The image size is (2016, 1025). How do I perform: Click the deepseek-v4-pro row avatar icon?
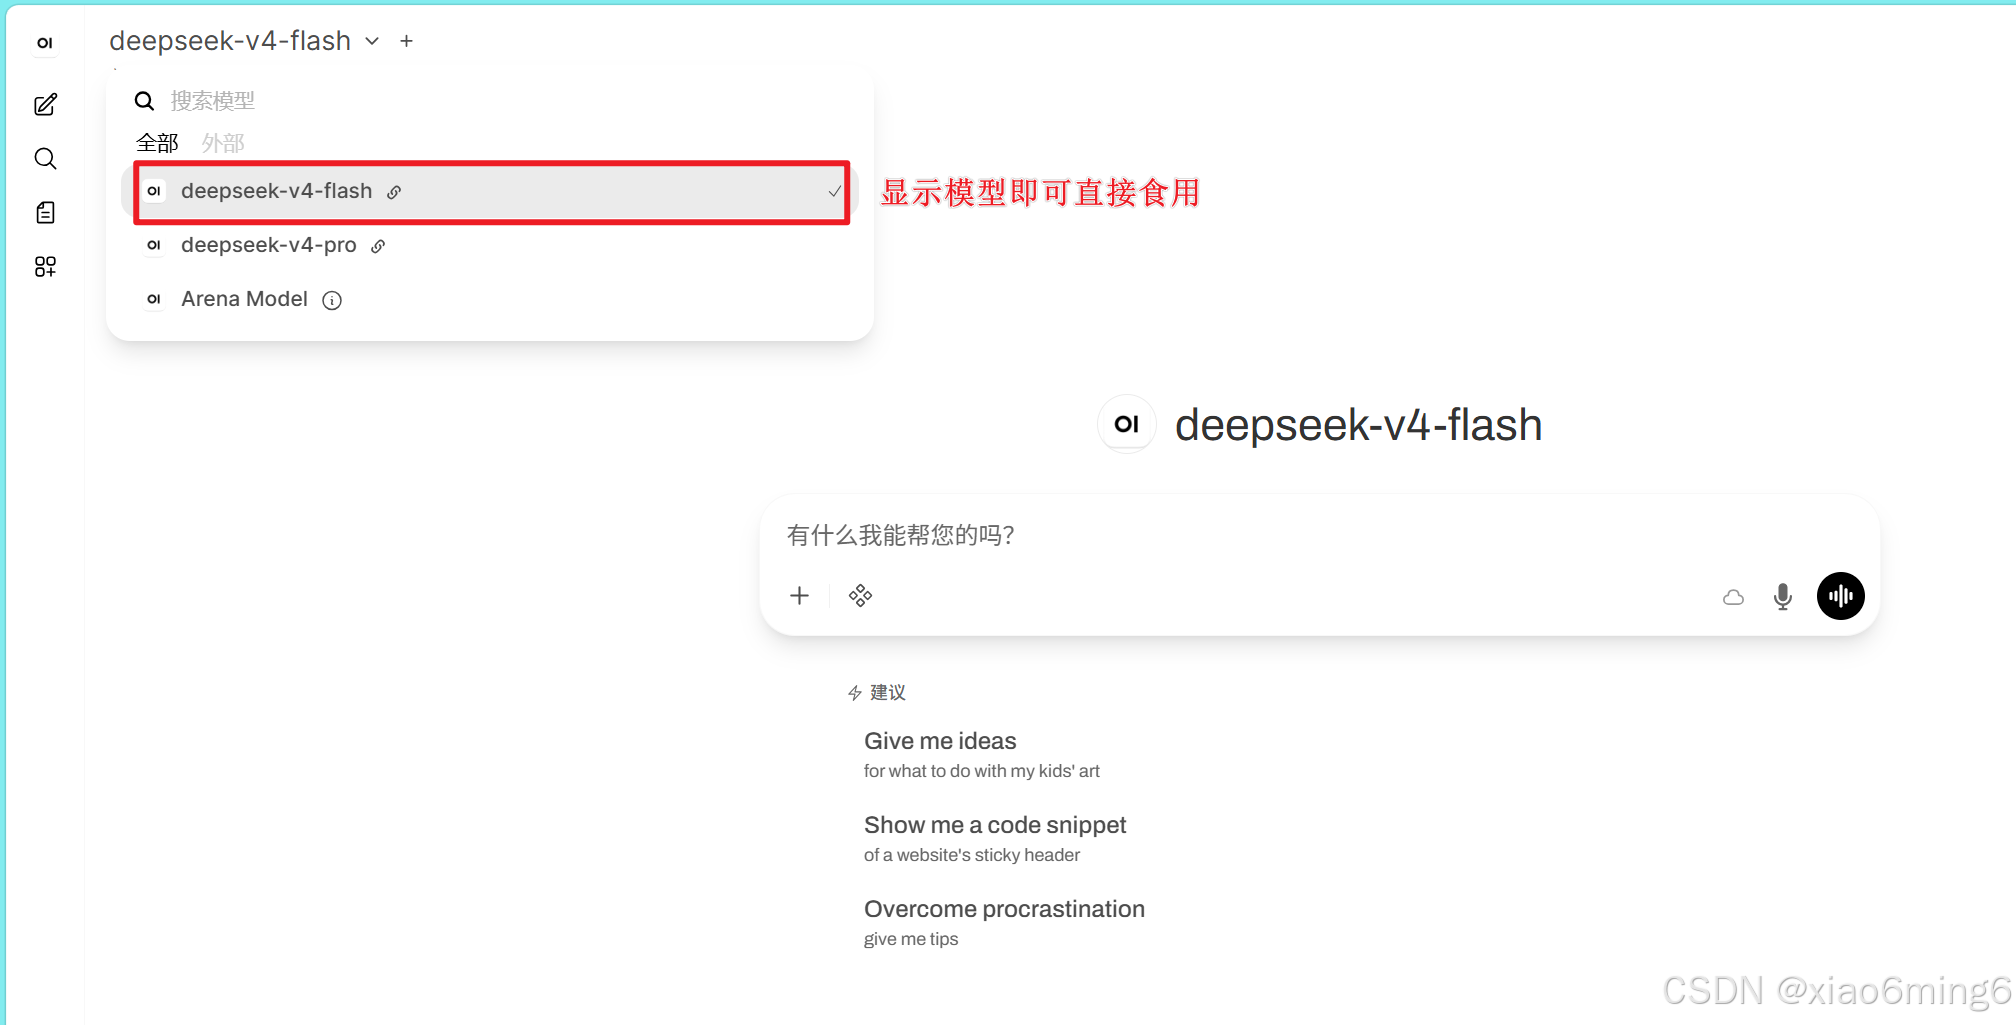(154, 245)
